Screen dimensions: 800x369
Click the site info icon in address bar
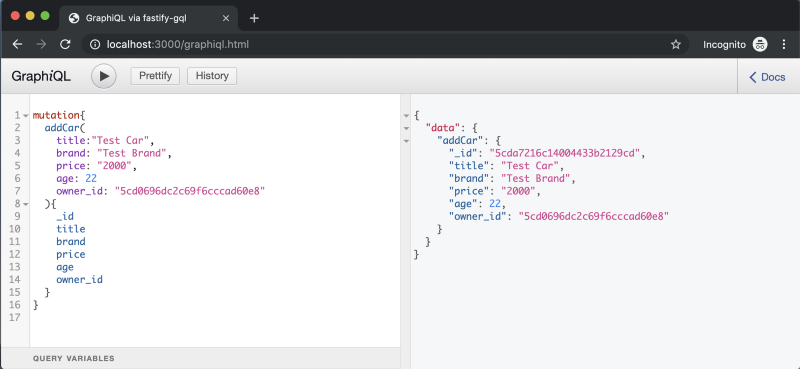point(95,44)
